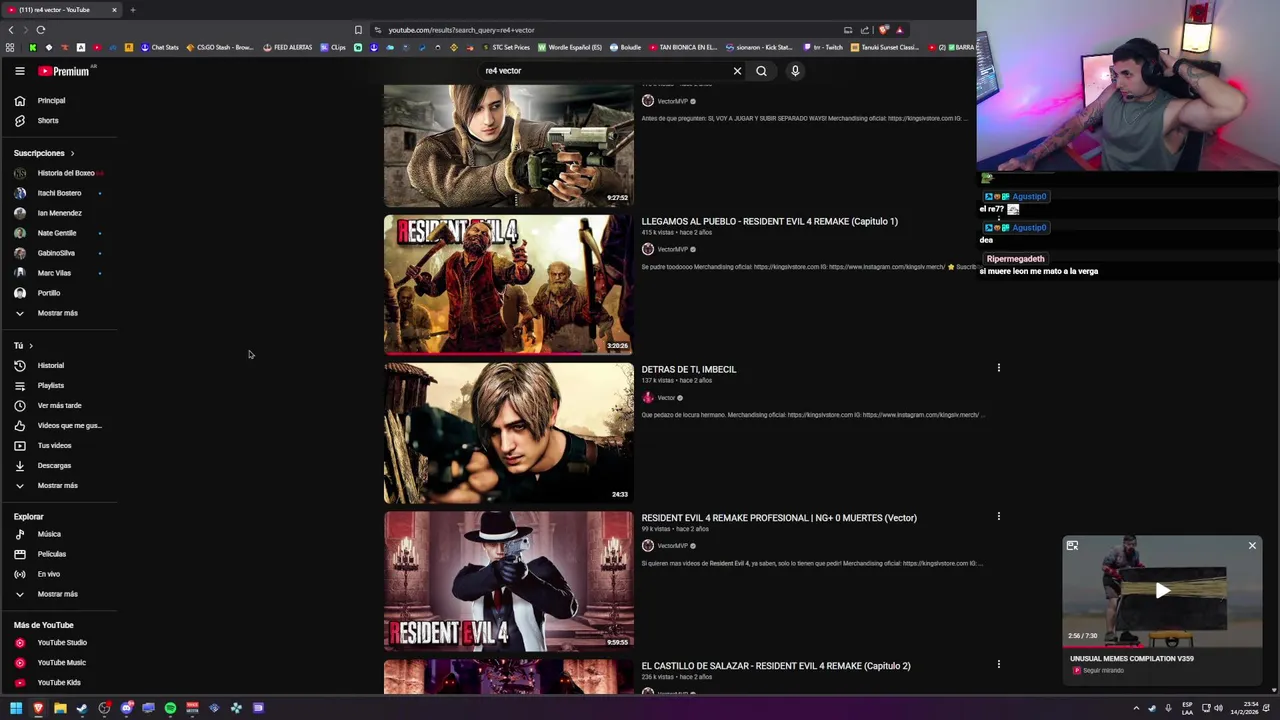Open Itachi Bostero subscription

tap(59, 193)
